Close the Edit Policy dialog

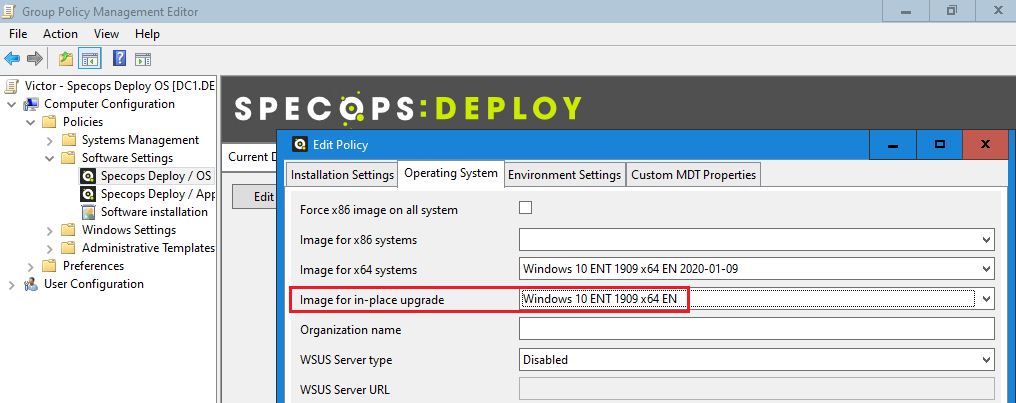point(986,144)
